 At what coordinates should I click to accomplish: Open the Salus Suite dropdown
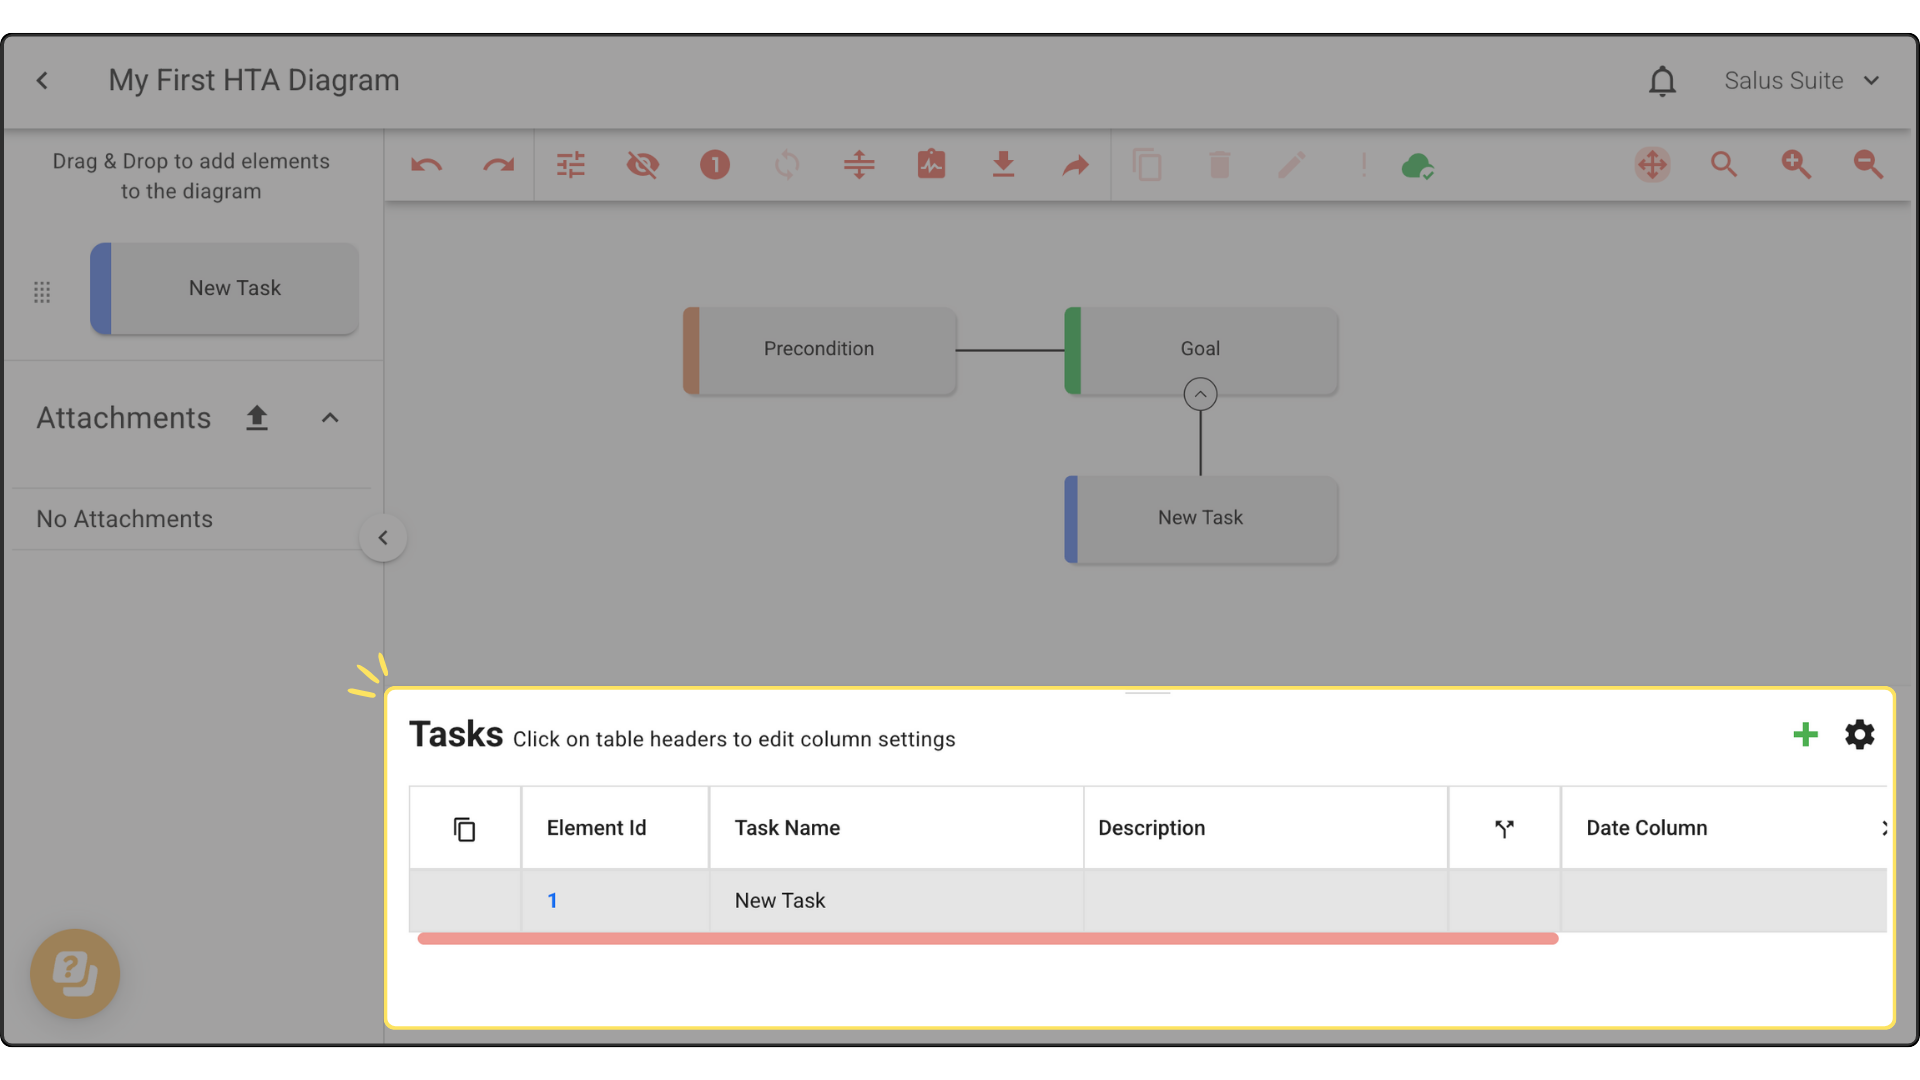coord(1802,81)
